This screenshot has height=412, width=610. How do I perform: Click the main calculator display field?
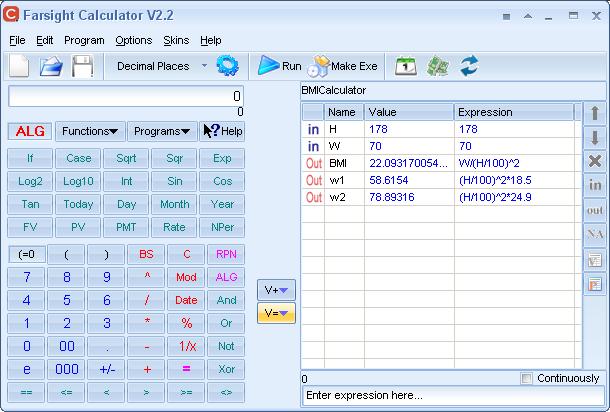(126, 96)
